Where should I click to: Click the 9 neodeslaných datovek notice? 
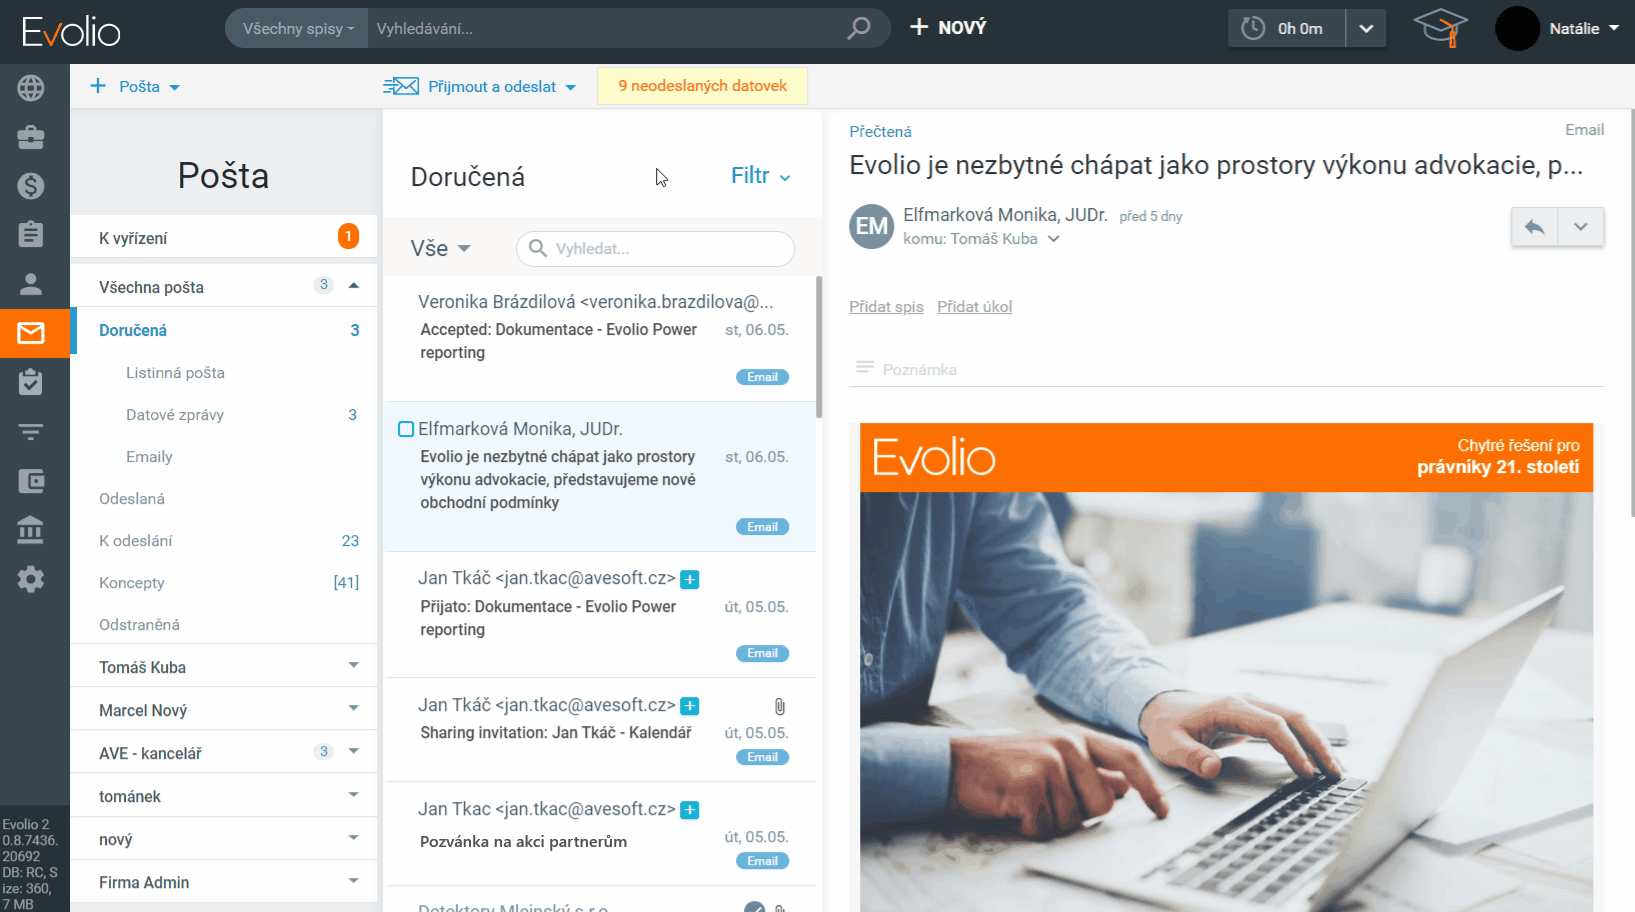pyautogui.click(x=702, y=86)
